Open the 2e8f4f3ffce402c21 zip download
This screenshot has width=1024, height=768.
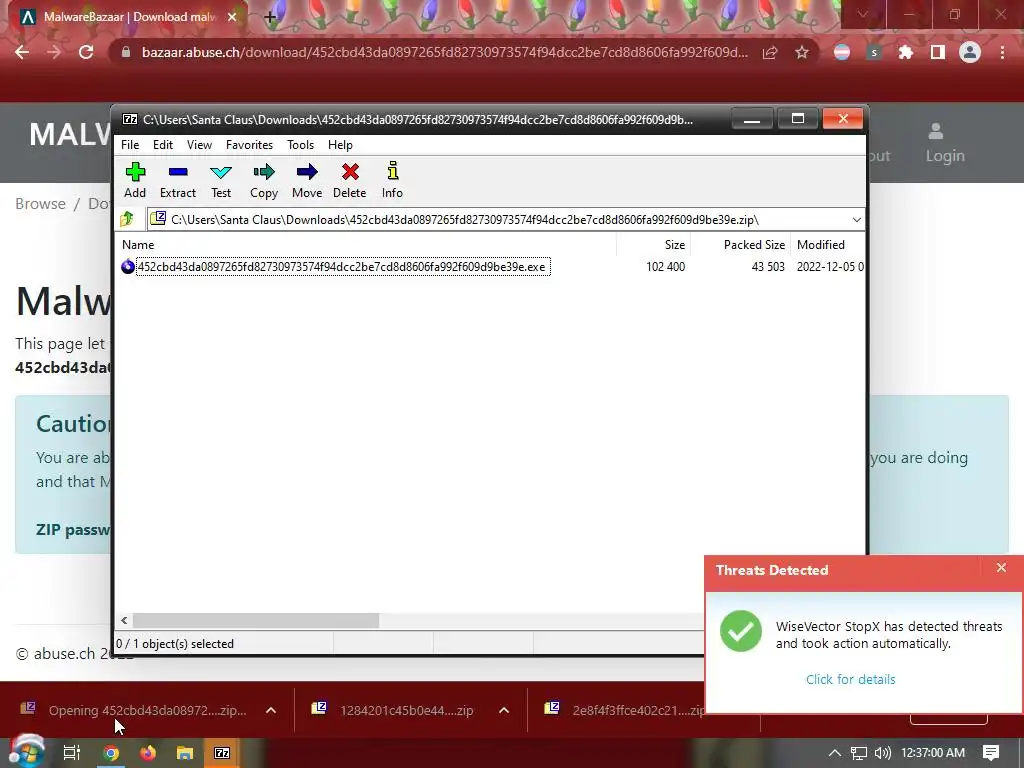pyautogui.click(x=626, y=710)
